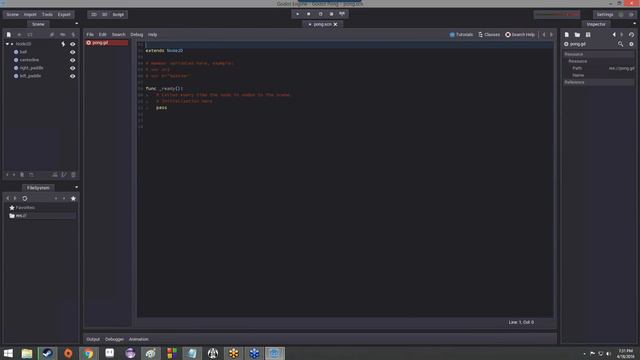This screenshot has width=640, height=360.
Task: Toggle left_paddle visibility eye
Action: point(73,76)
